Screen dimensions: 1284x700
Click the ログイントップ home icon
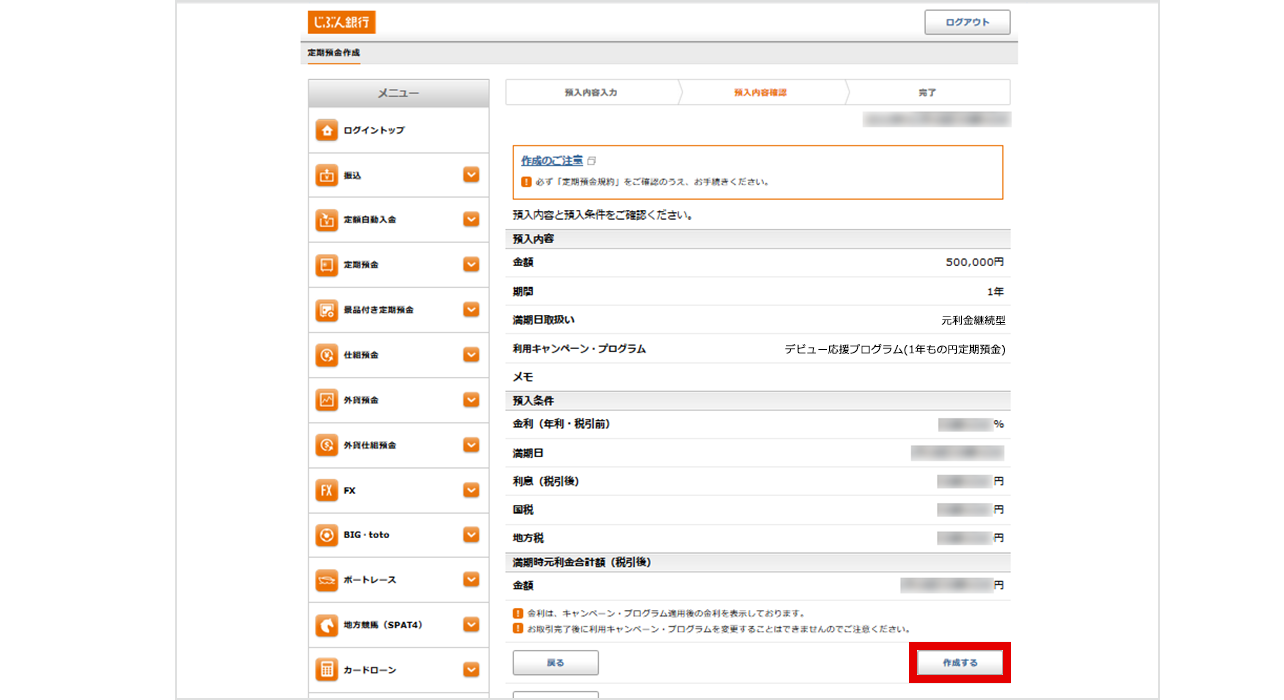pyautogui.click(x=326, y=131)
